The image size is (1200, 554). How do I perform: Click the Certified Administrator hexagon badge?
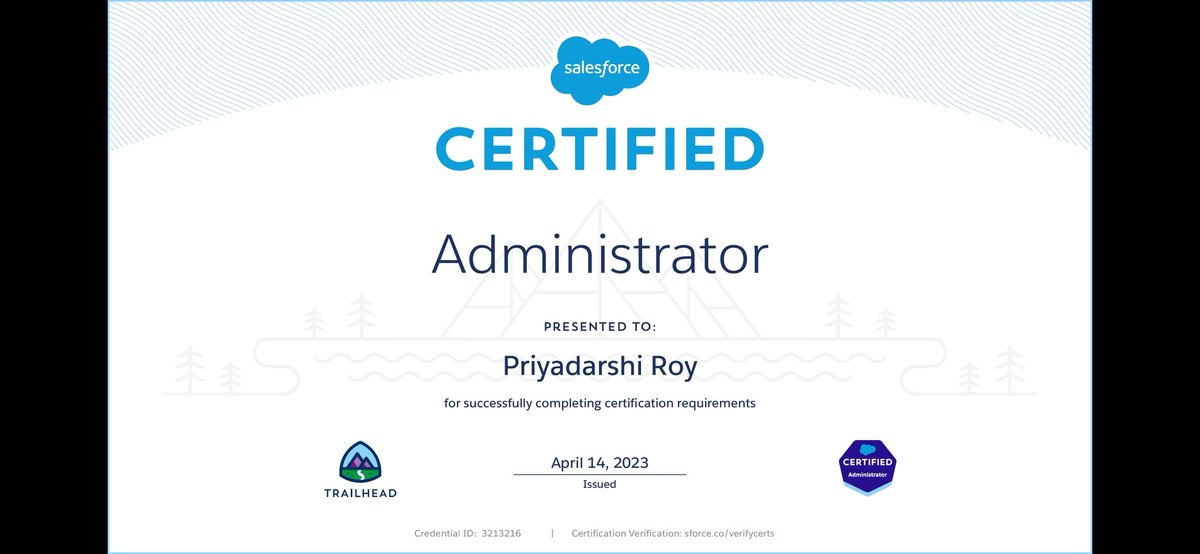pos(867,466)
